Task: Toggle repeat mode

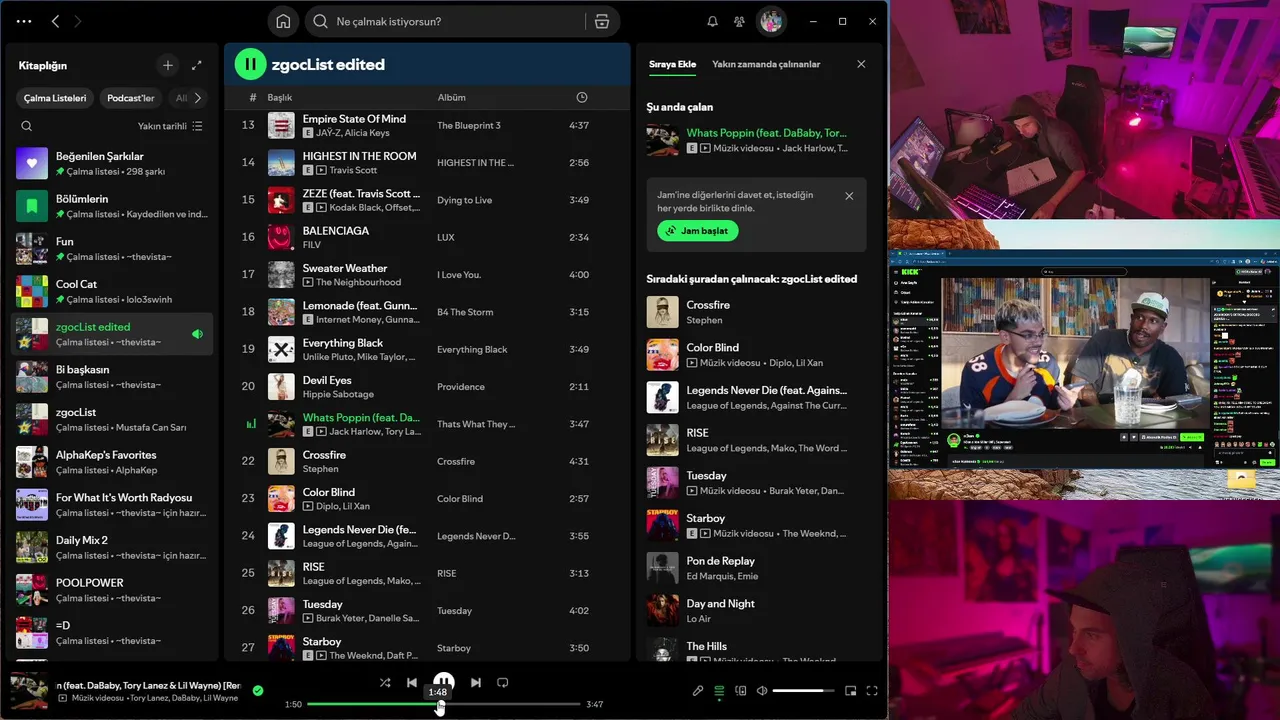Action: (503, 682)
